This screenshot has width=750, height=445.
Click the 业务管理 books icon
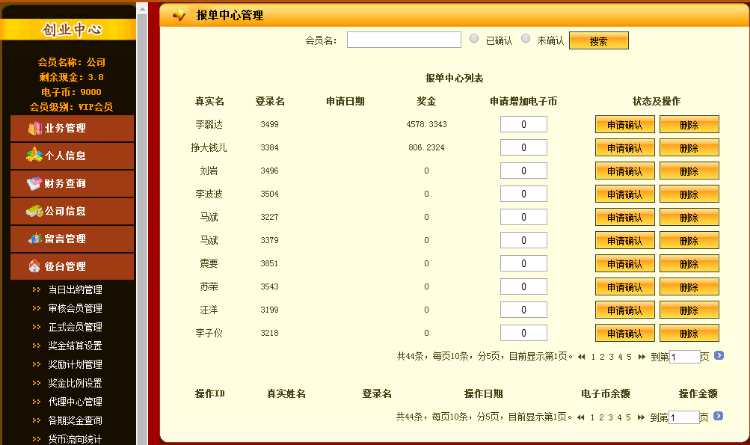point(34,128)
